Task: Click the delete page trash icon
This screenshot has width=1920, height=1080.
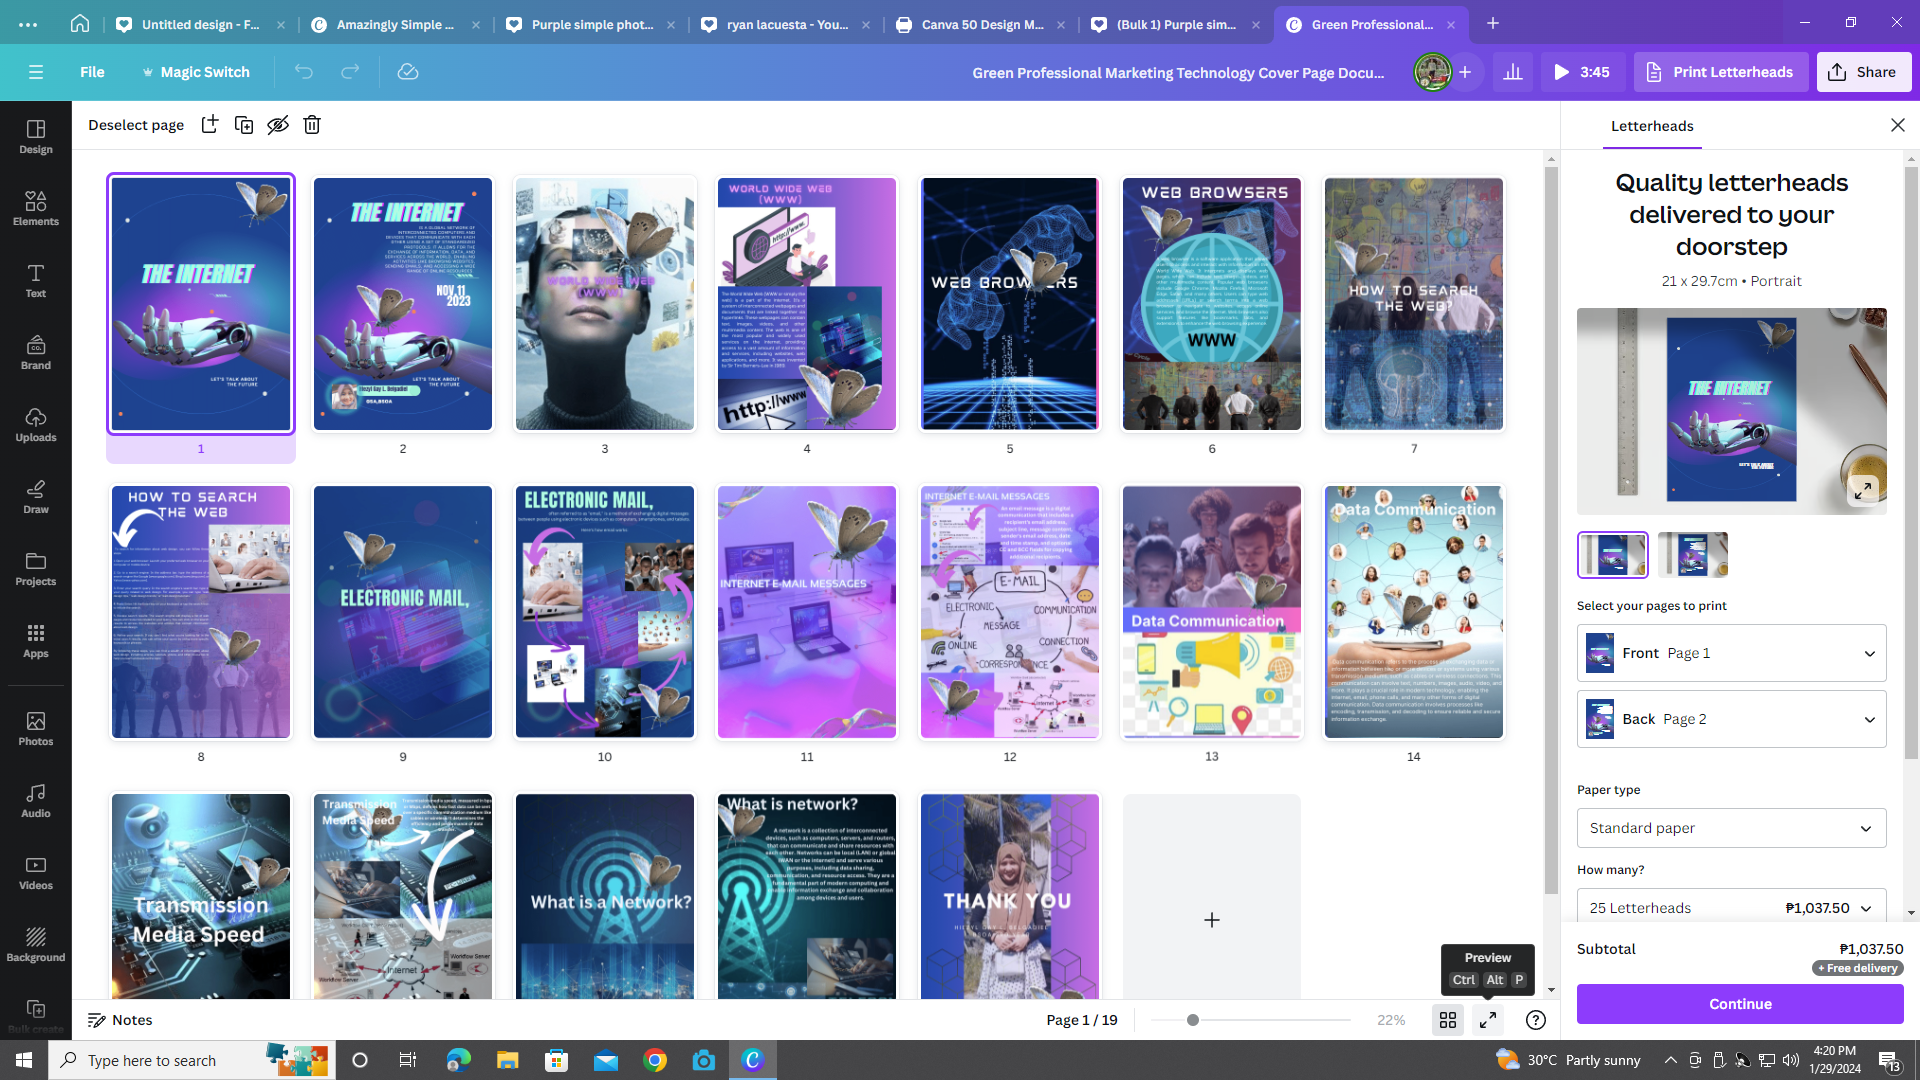Action: pos(312,125)
